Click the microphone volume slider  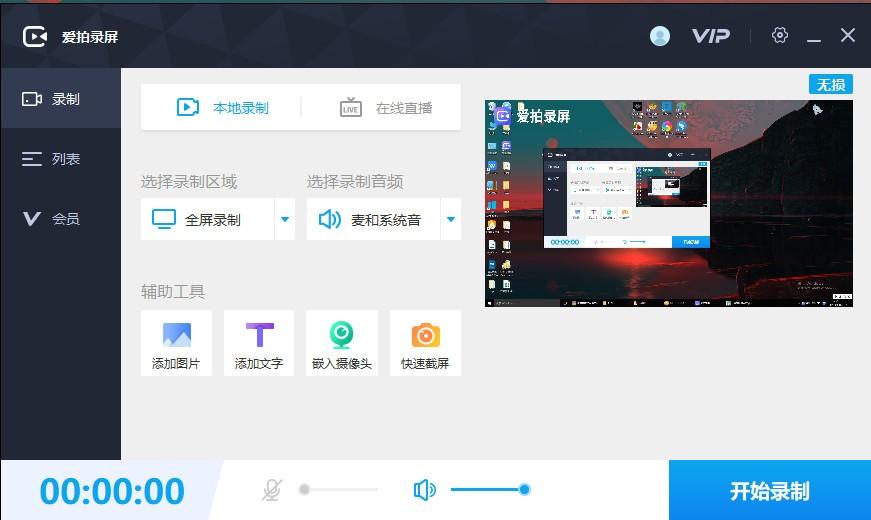coord(340,489)
